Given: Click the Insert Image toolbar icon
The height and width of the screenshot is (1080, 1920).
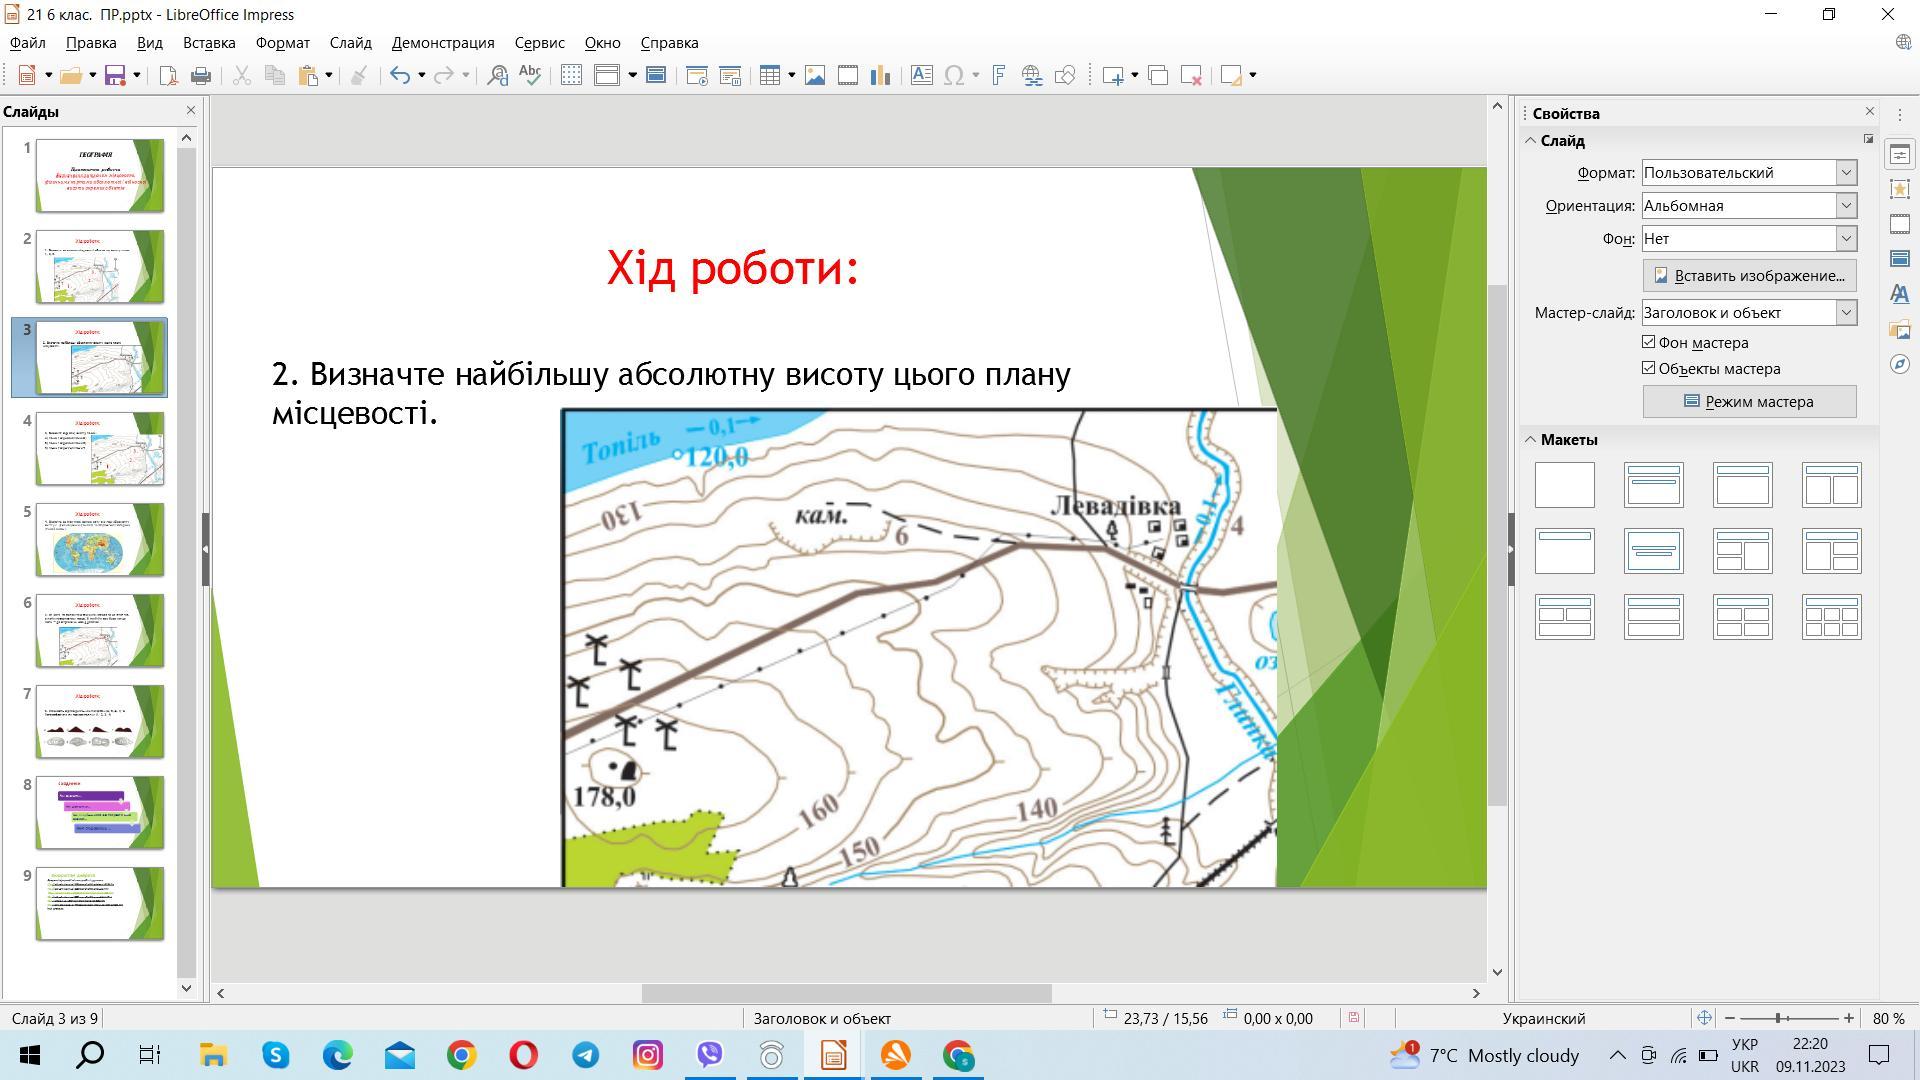Looking at the screenshot, I should pos(815,76).
